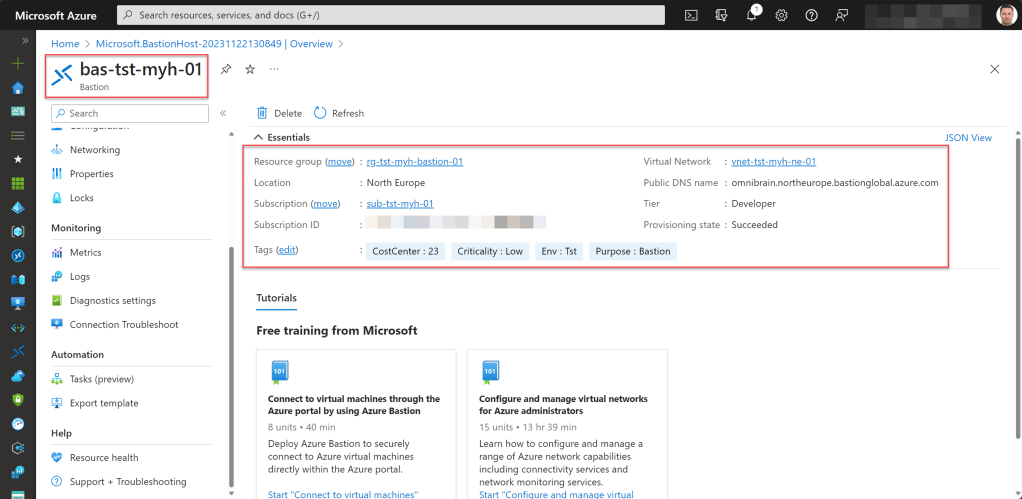The width and height of the screenshot is (1022, 499).
Task: Select Diagnostics settings menu item
Action: 112,301
